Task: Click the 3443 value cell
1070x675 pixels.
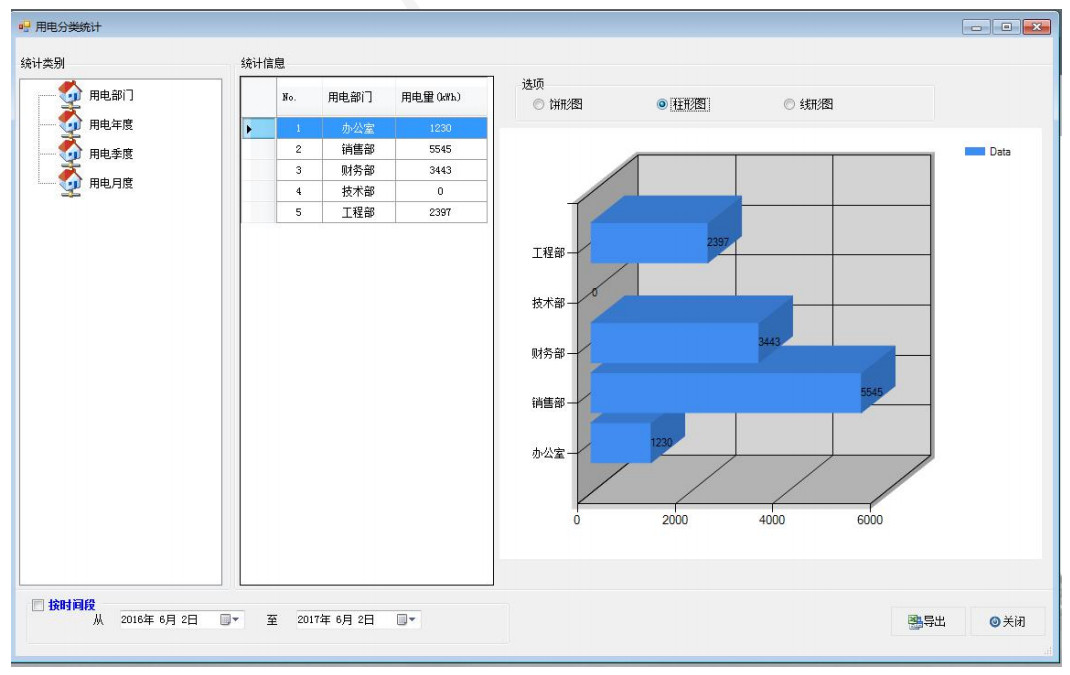Action: coord(442,170)
